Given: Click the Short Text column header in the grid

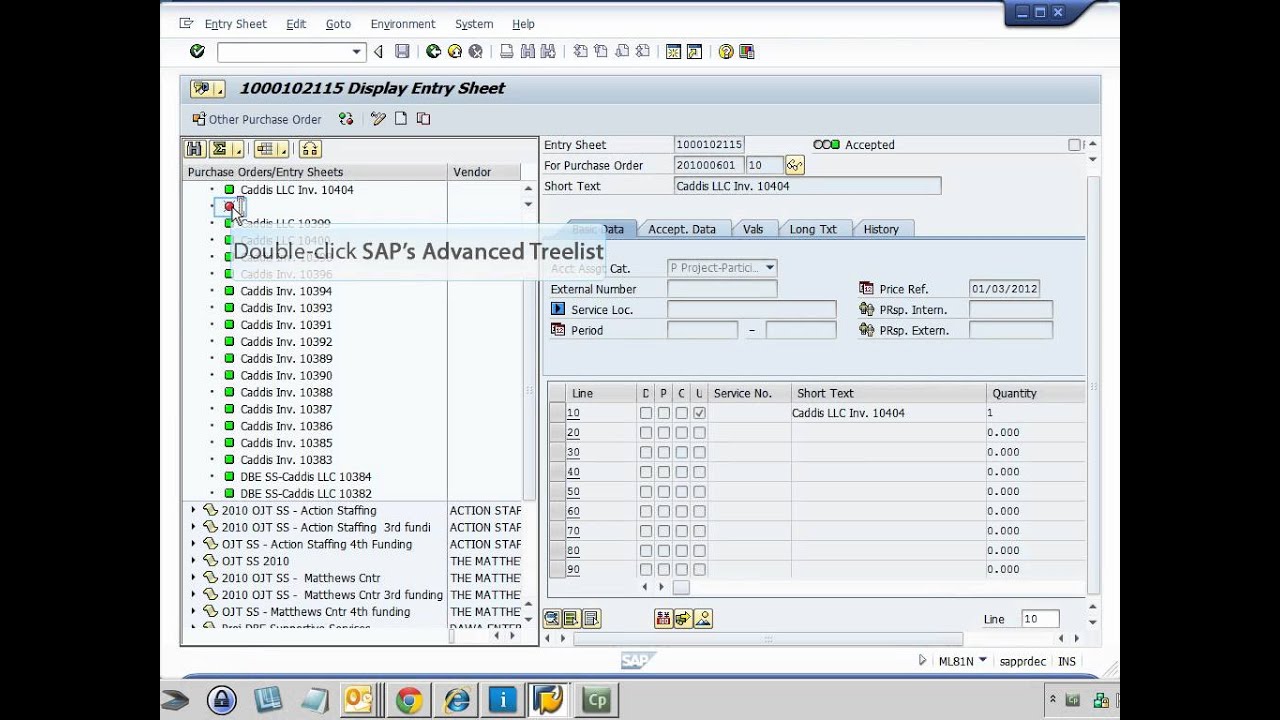Looking at the screenshot, I should coord(888,393).
